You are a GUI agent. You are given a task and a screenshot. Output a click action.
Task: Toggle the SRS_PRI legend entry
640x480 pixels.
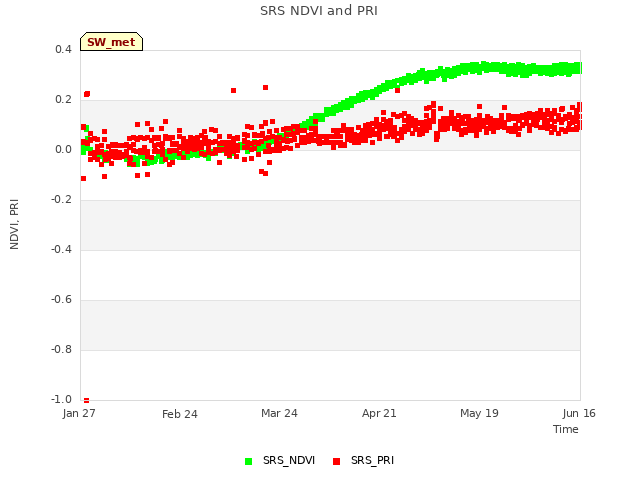pos(363,461)
